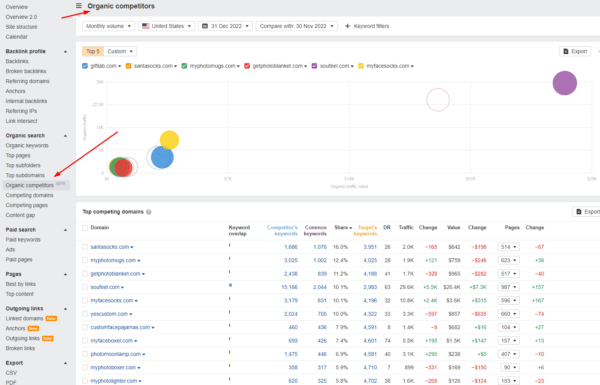Click the calendar icon on the date picker
This screenshot has height=385, width=600.
(x=205, y=26)
